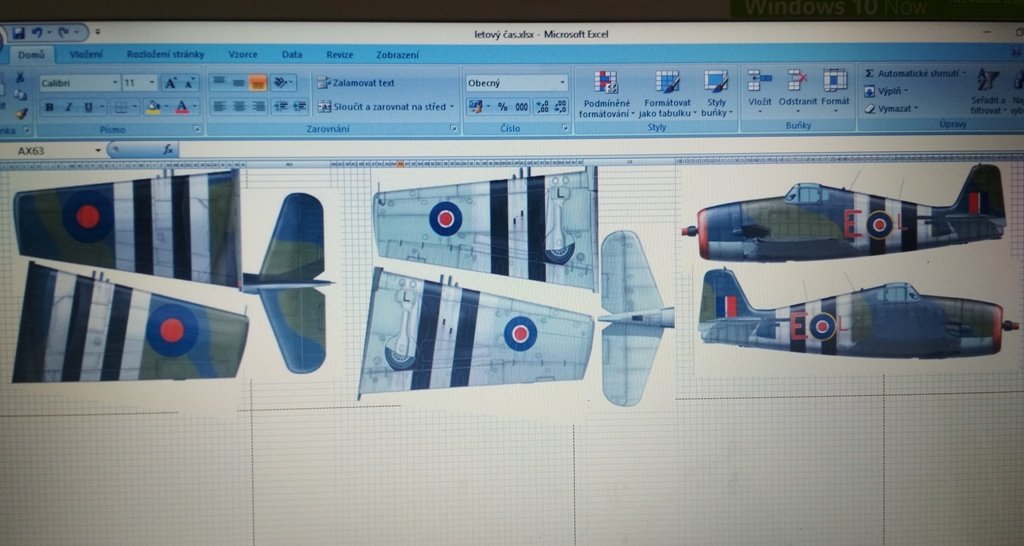Click Sloučit a zarovnat na střed button

click(383, 107)
